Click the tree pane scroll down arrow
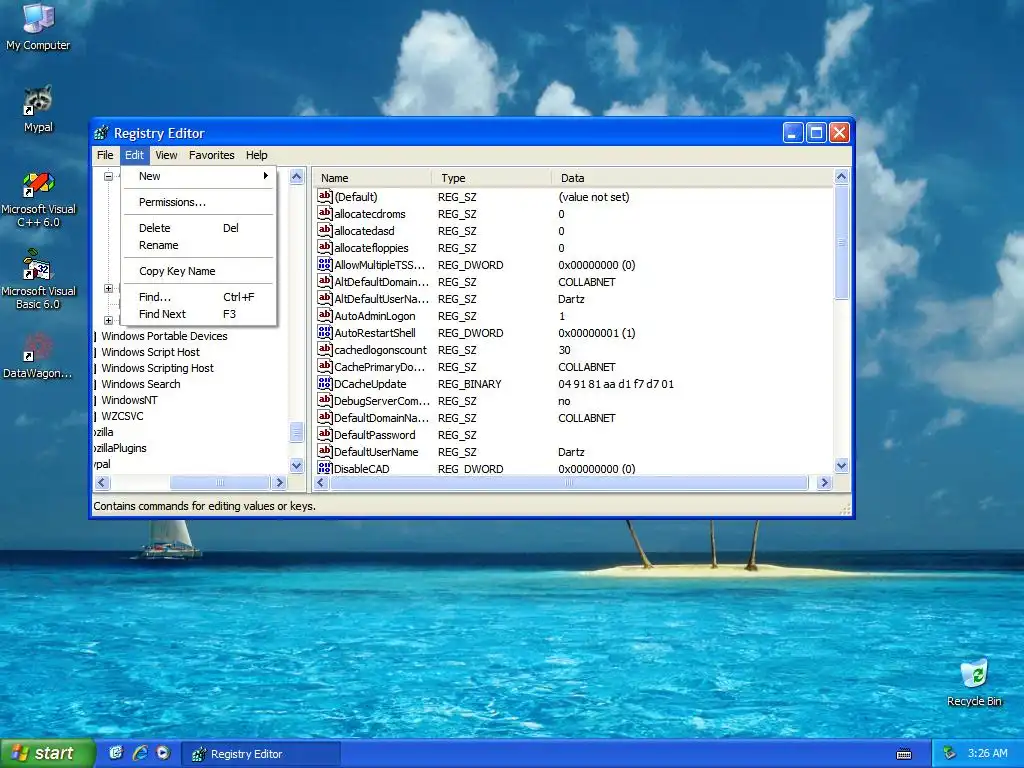Image resolution: width=1024 pixels, height=768 pixels. 296,466
